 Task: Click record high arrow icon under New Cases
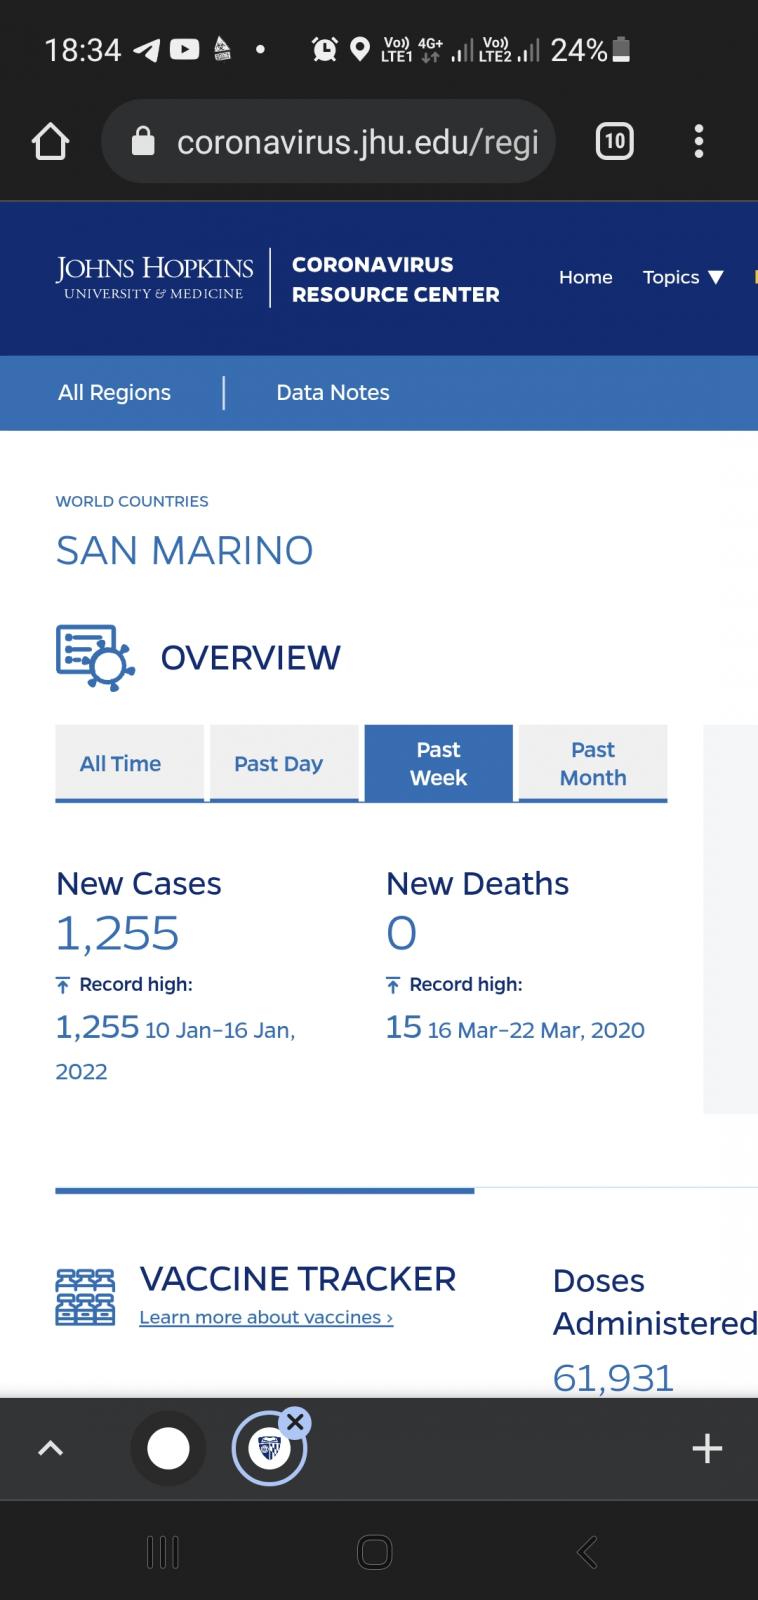[63, 985]
